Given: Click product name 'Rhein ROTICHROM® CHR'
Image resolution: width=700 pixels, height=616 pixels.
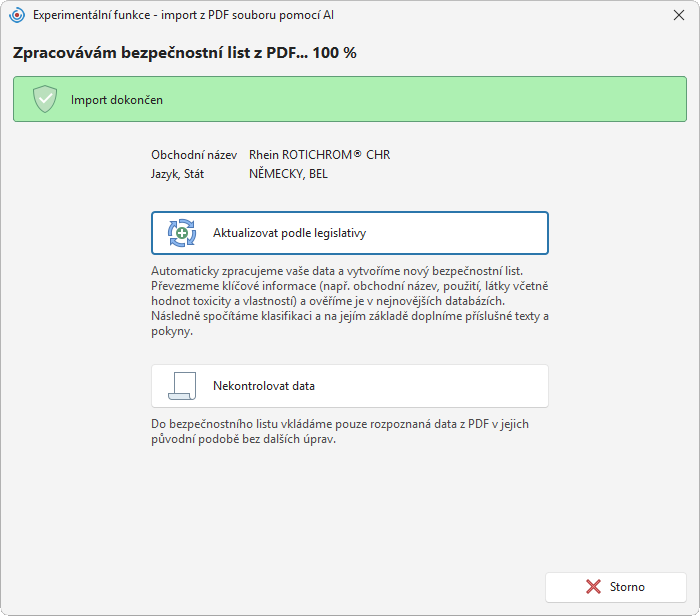Looking at the screenshot, I should 320,155.
